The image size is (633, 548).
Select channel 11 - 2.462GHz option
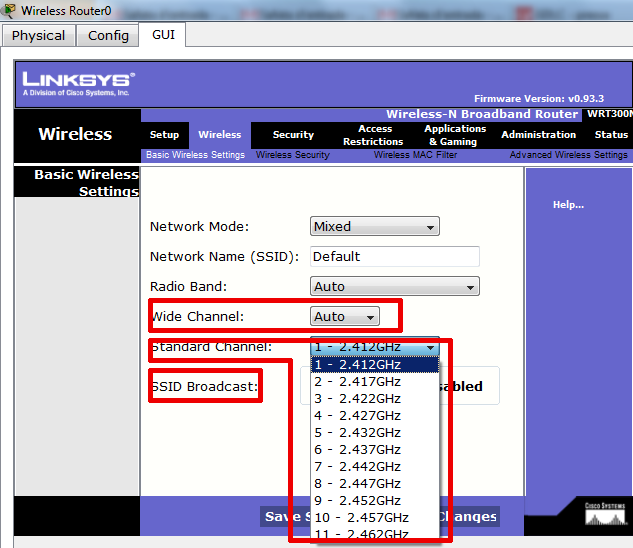(361, 534)
